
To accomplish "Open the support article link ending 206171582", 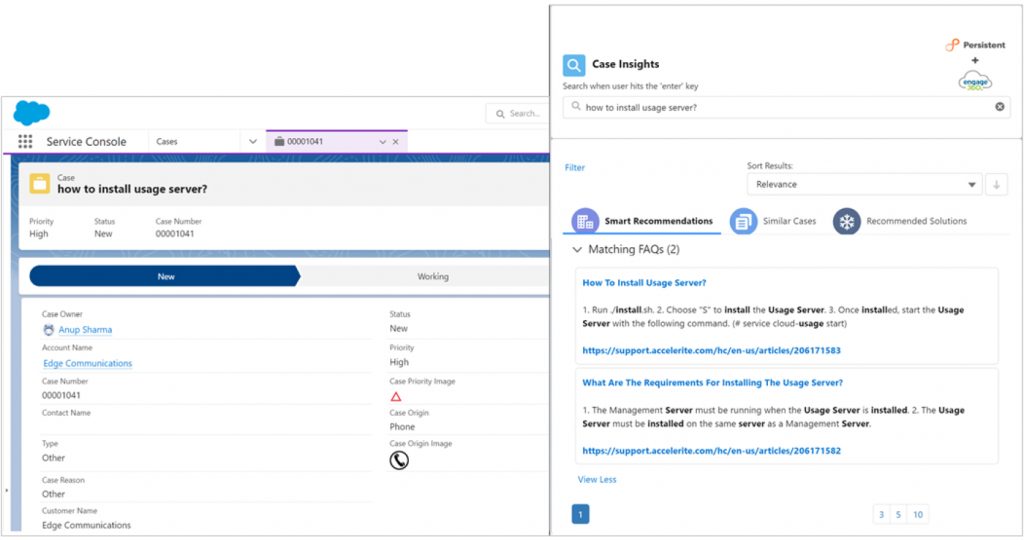I will [711, 451].
